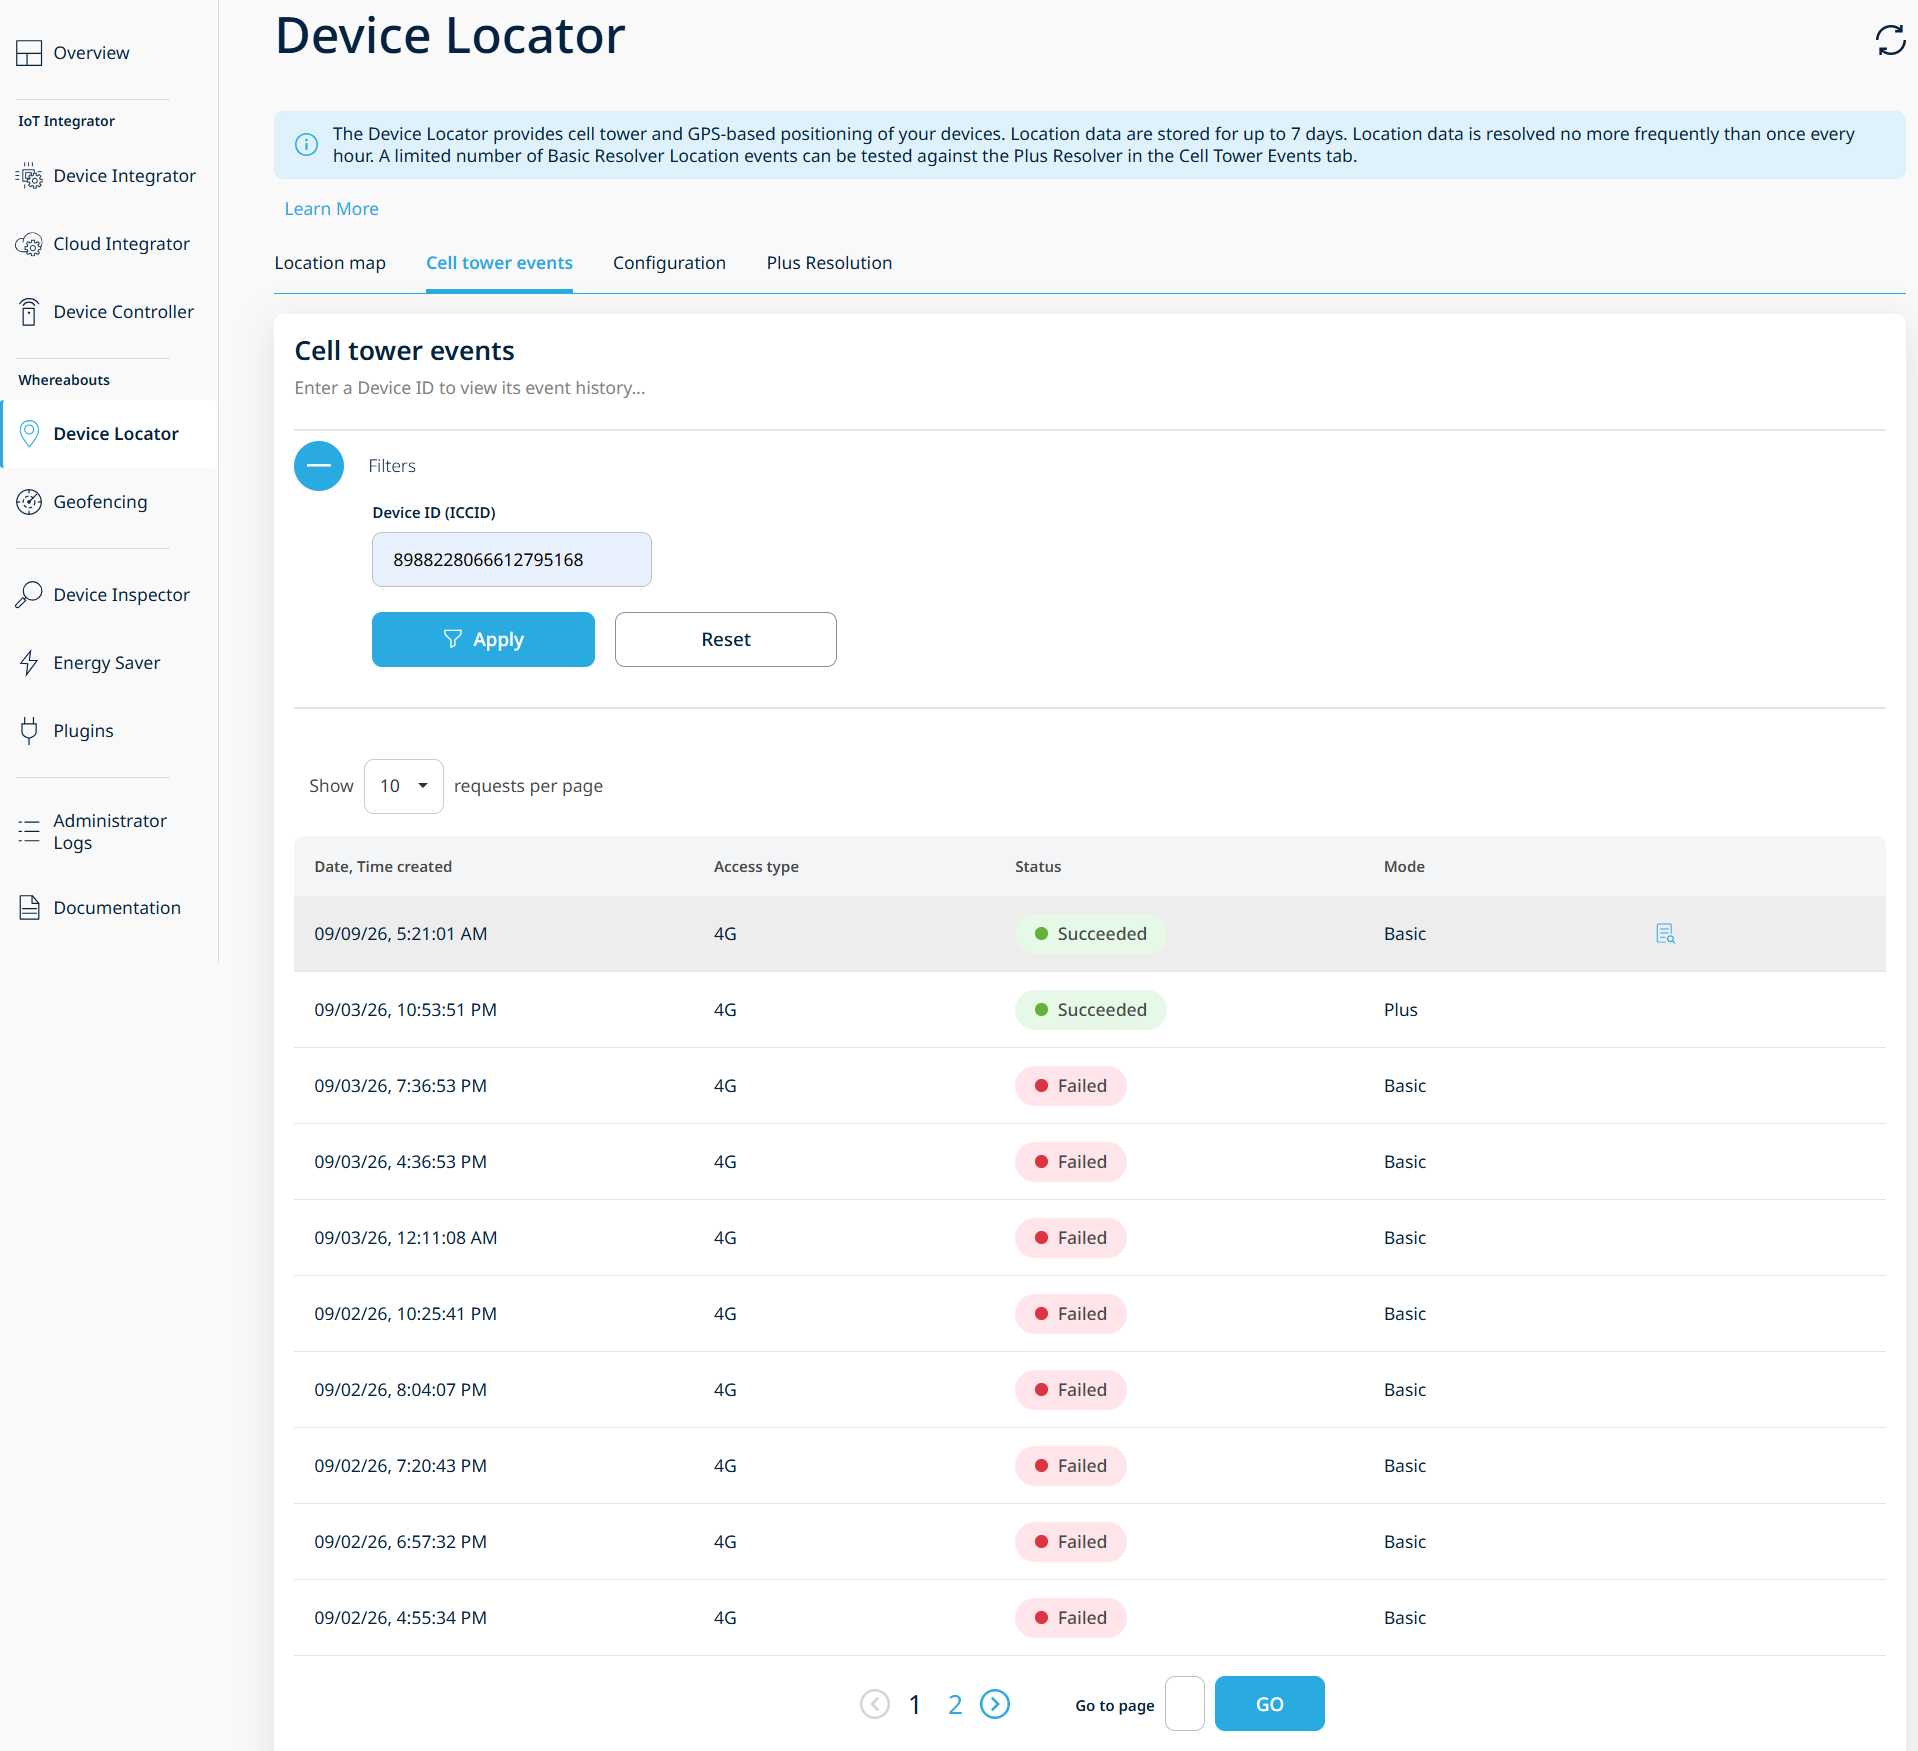Apply the Device ID filter
1918x1751 pixels.
pyautogui.click(x=483, y=640)
